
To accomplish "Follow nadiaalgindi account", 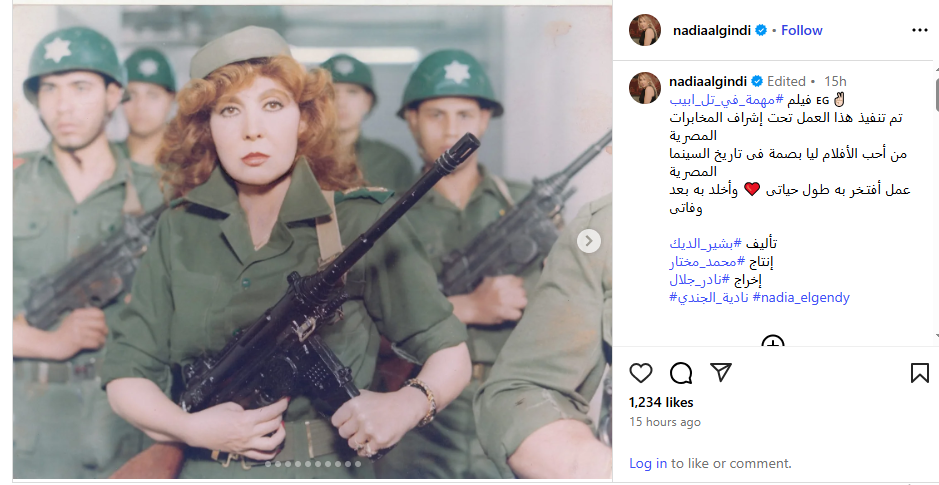I will 802,31.
